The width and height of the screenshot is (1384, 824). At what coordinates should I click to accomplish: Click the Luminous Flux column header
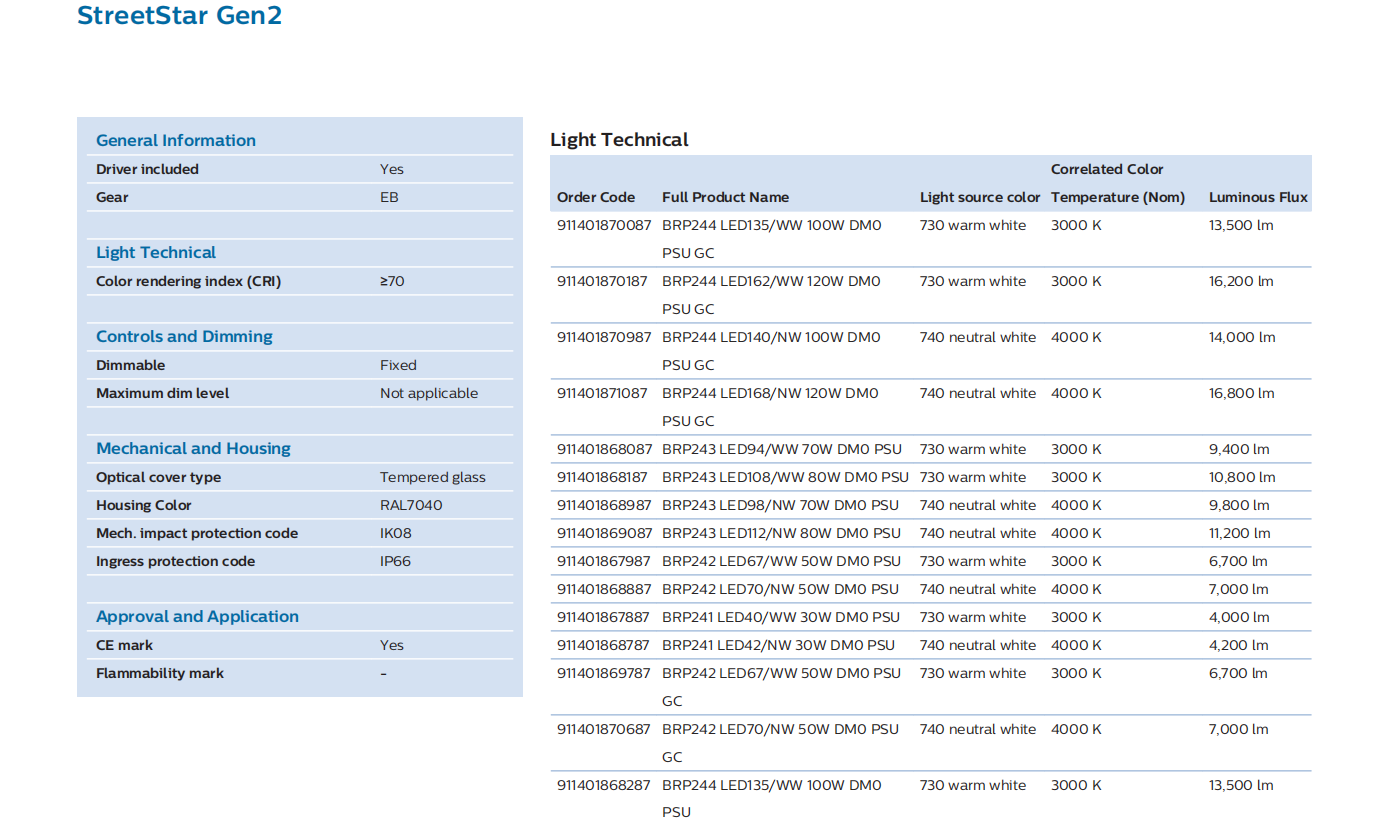pyautogui.click(x=1258, y=197)
